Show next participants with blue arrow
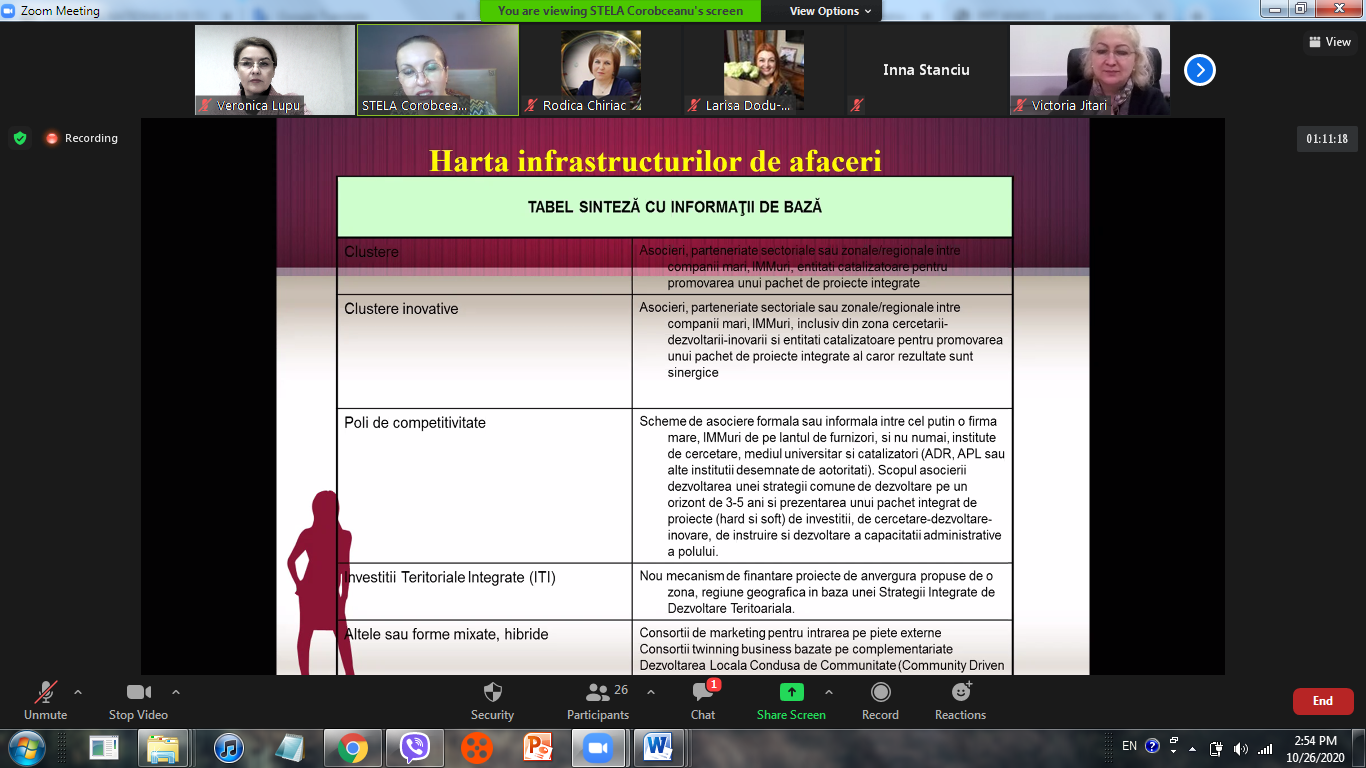This screenshot has height=768, width=1366. [x=1200, y=70]
